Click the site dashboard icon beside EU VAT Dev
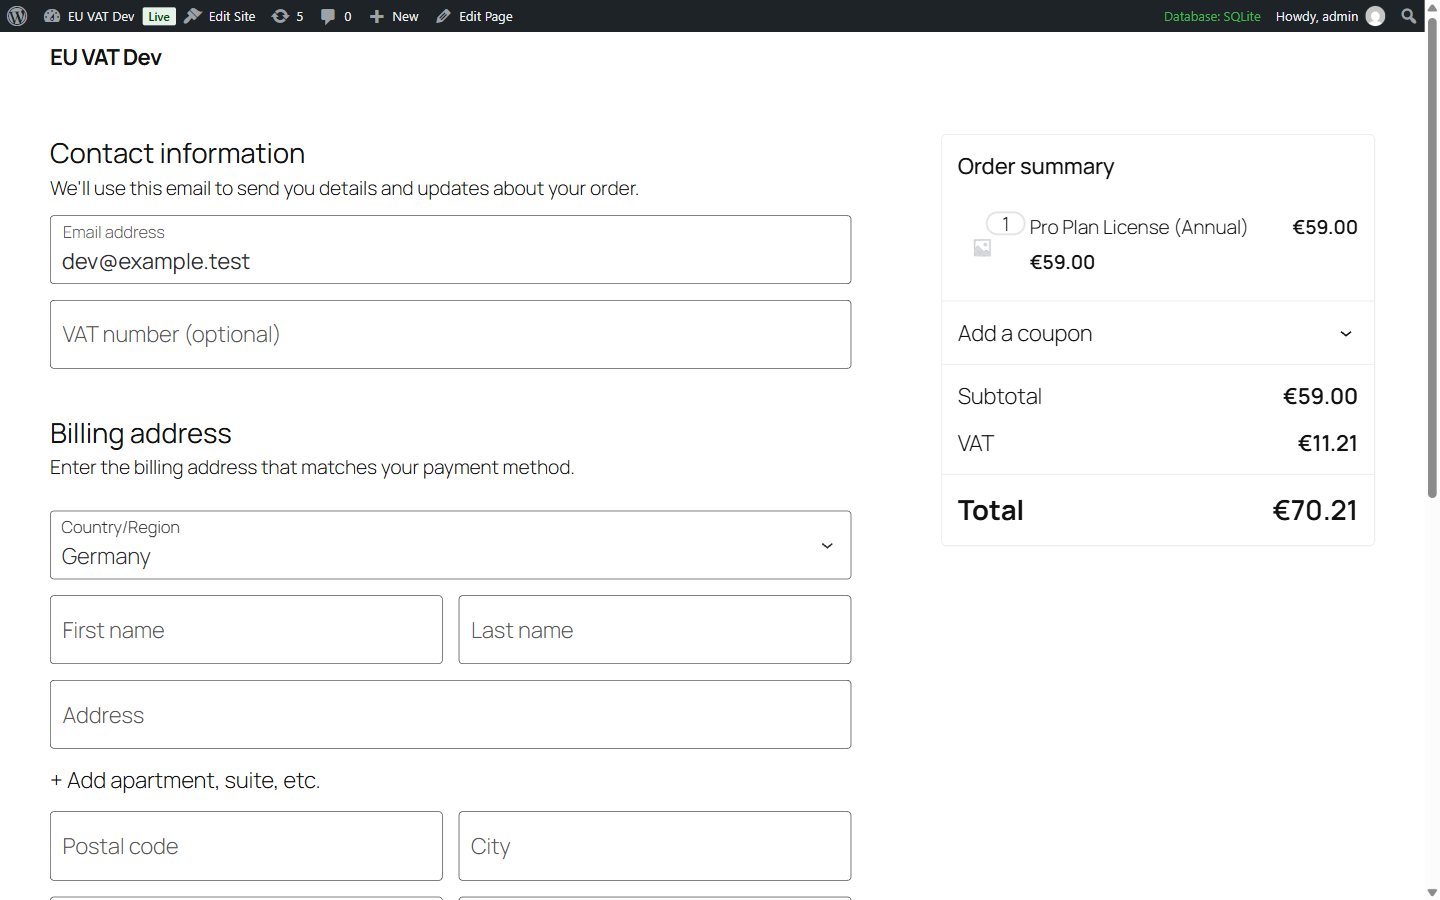This screenshot has width=1440, height=900. point(52,16)
